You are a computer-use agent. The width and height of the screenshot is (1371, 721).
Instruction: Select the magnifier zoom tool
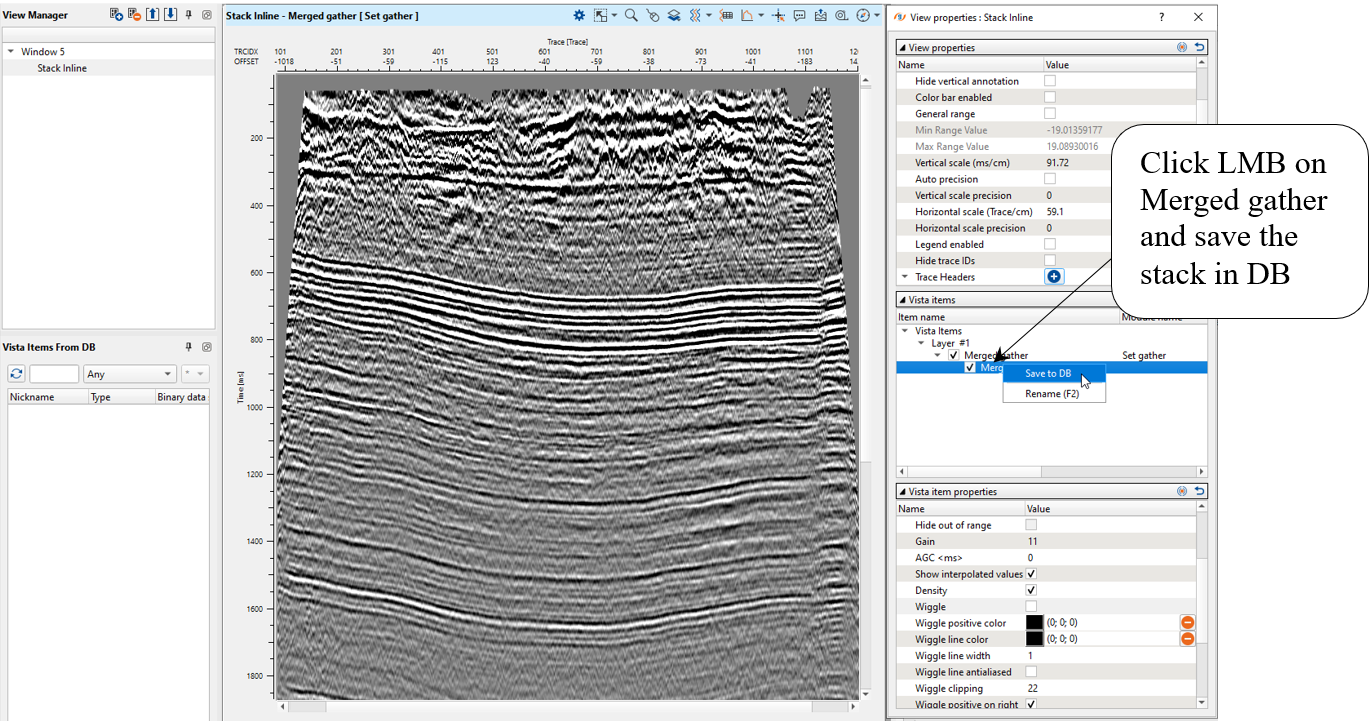click(x=631, y=16)
